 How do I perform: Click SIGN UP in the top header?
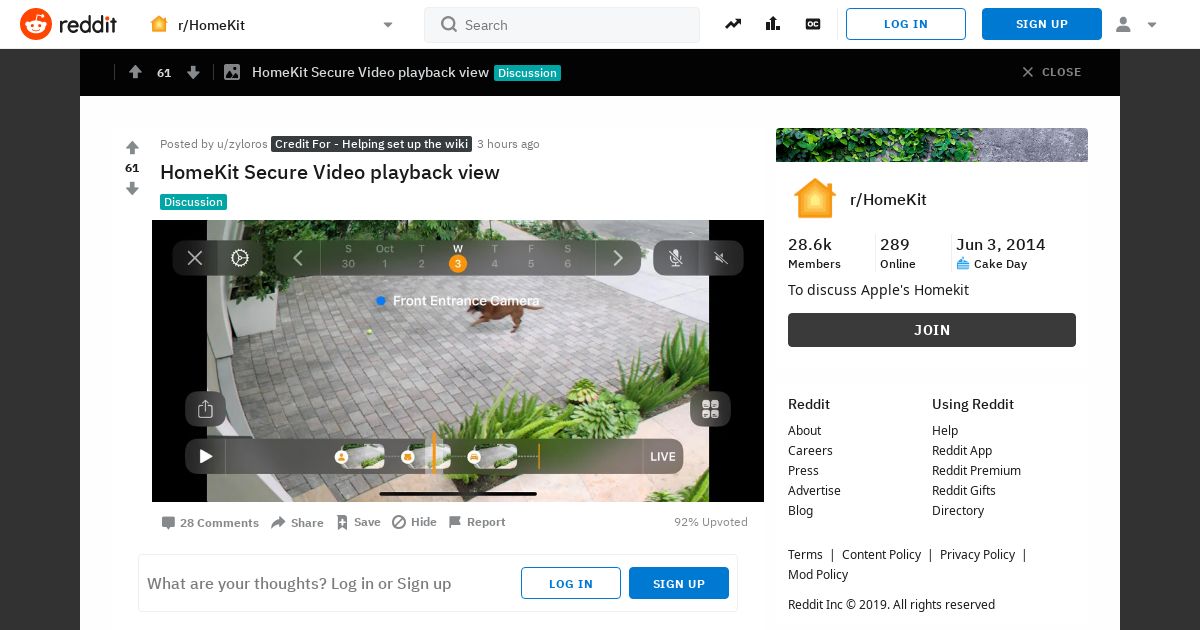point(1042,24)
